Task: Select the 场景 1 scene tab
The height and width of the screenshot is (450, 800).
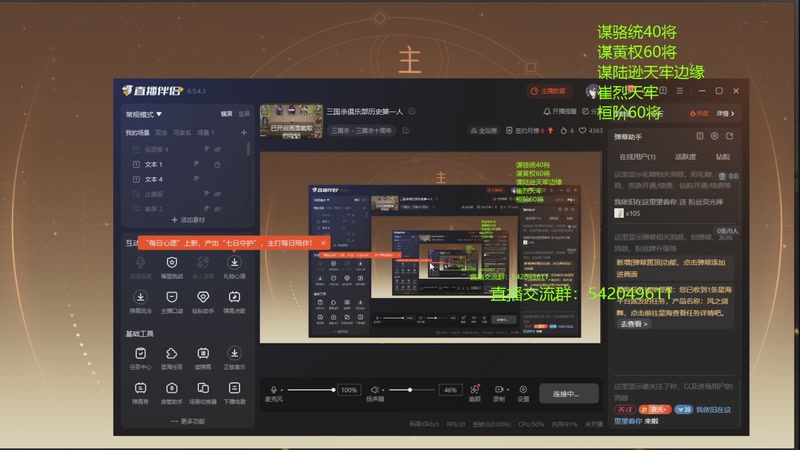Action: click(x=206, y=133)
